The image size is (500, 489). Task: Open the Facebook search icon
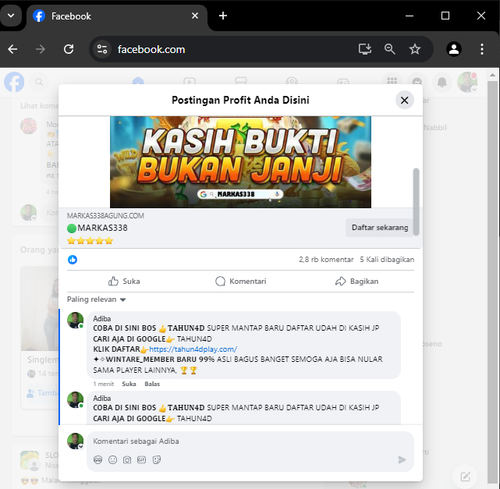(39, 82)
